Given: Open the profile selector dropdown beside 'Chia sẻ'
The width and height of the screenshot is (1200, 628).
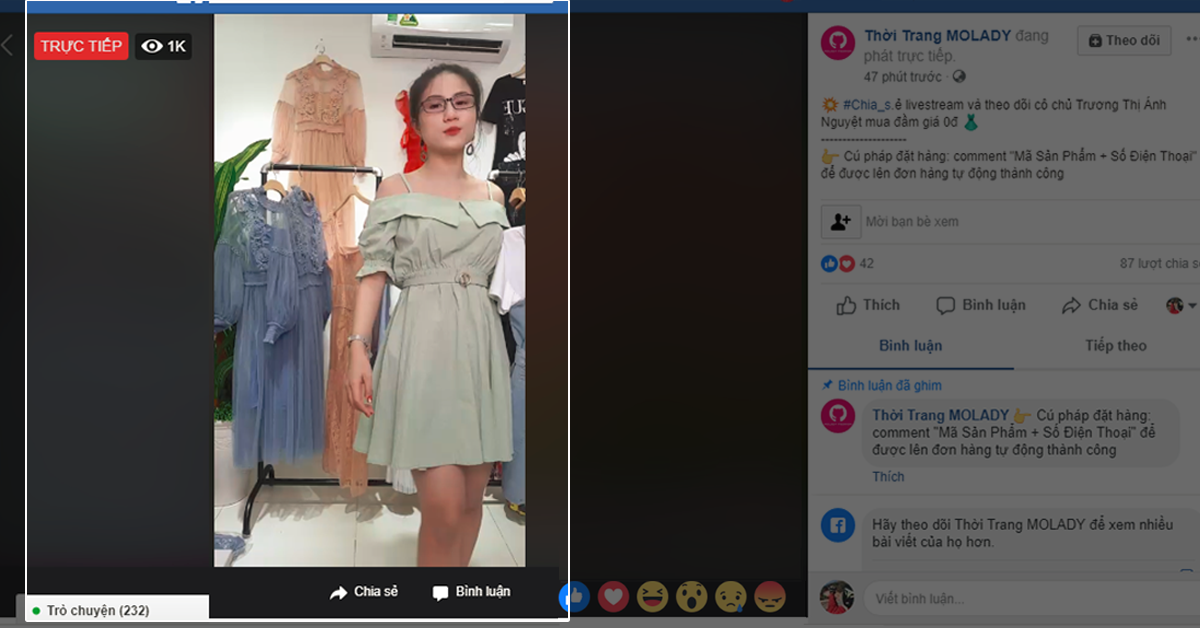Looking at the screenshot, I should pos(1181,305).
